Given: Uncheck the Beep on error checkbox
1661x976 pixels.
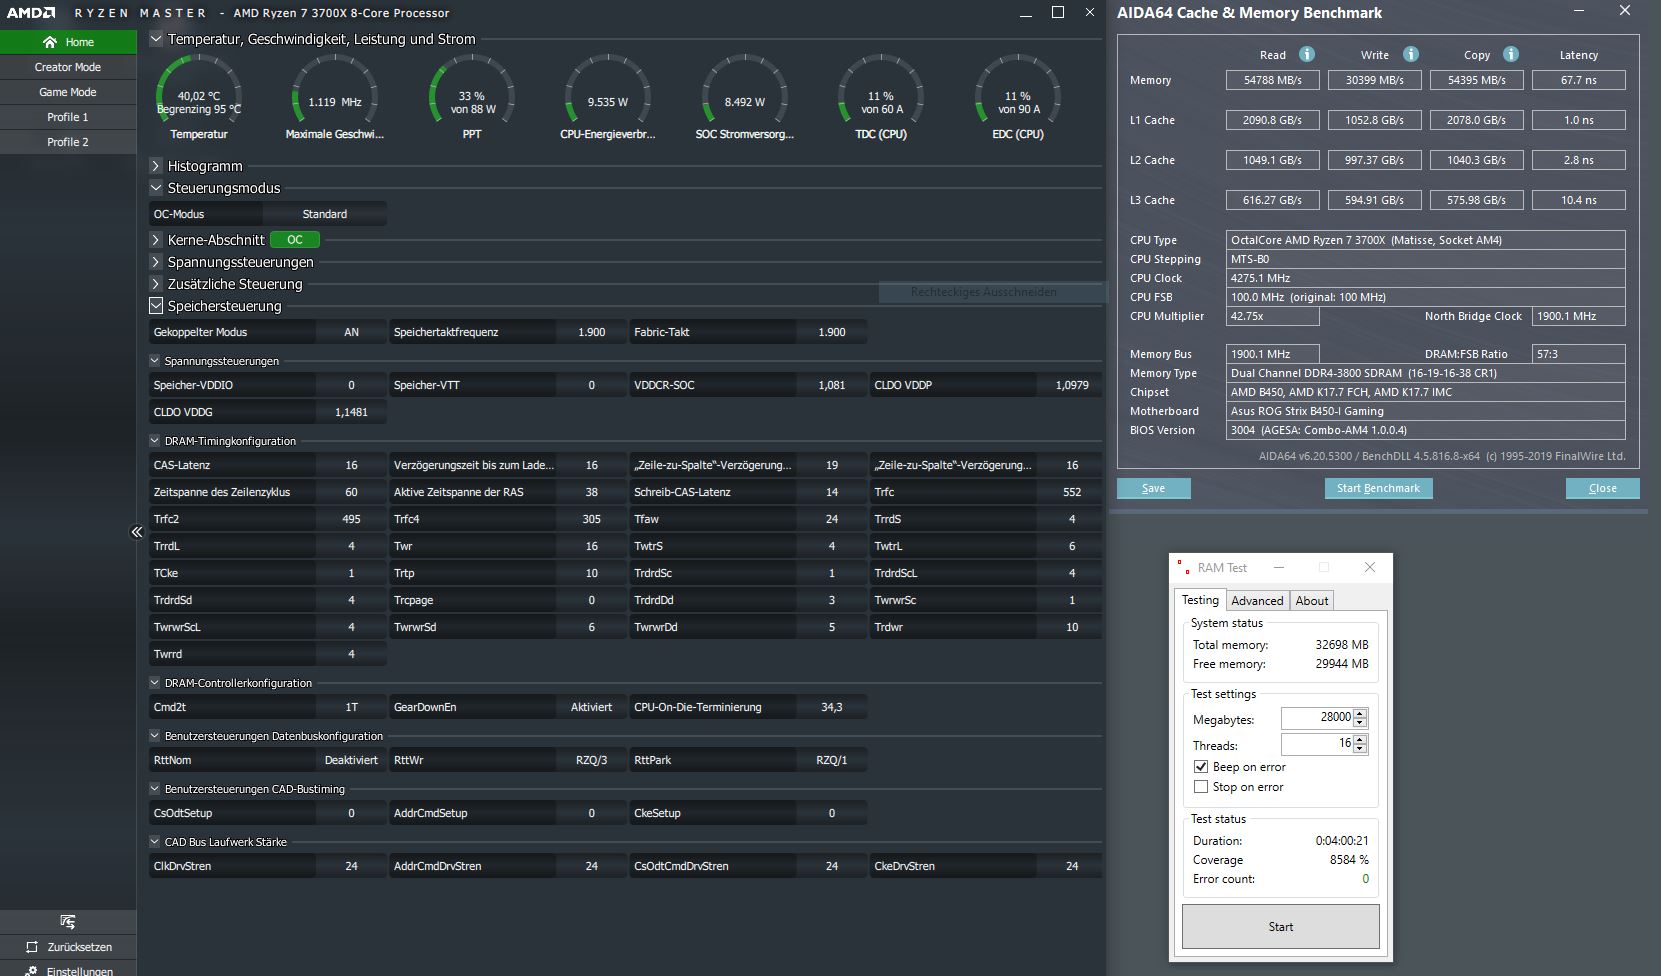Looking at the screenshot, I should click(x=1201, y=767).
